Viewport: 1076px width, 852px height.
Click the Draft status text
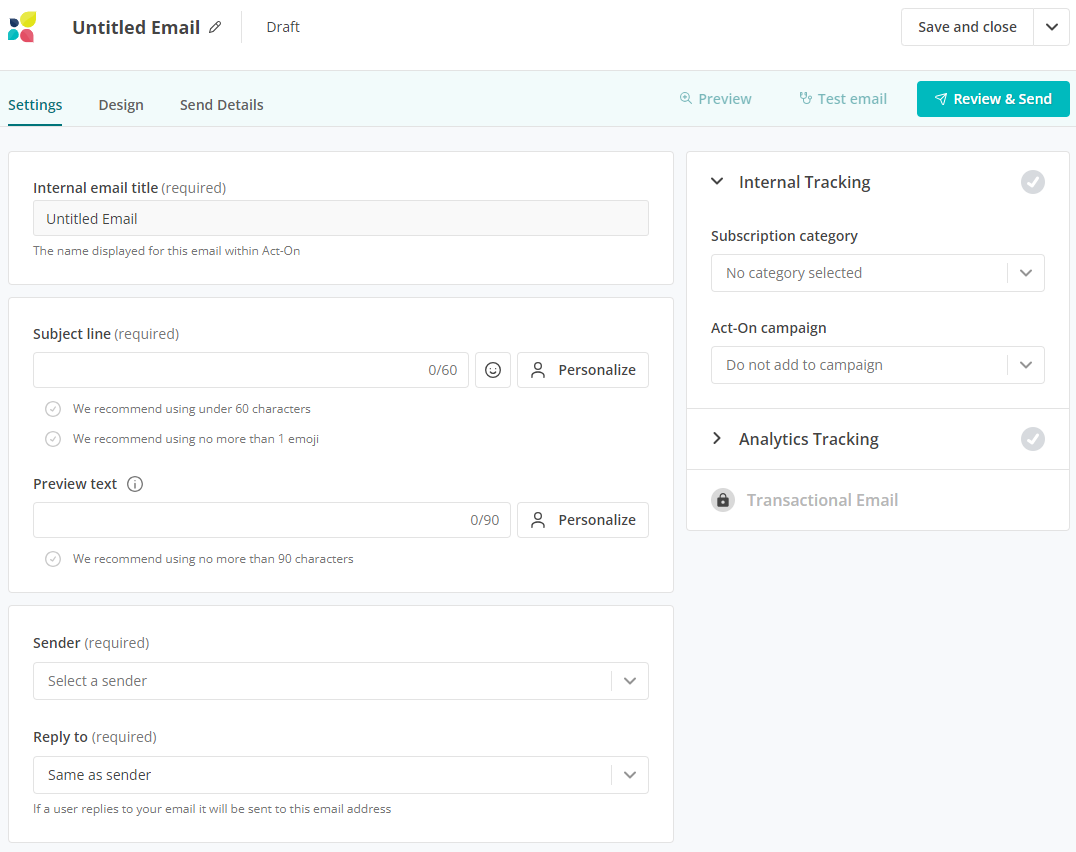(283, 27)
